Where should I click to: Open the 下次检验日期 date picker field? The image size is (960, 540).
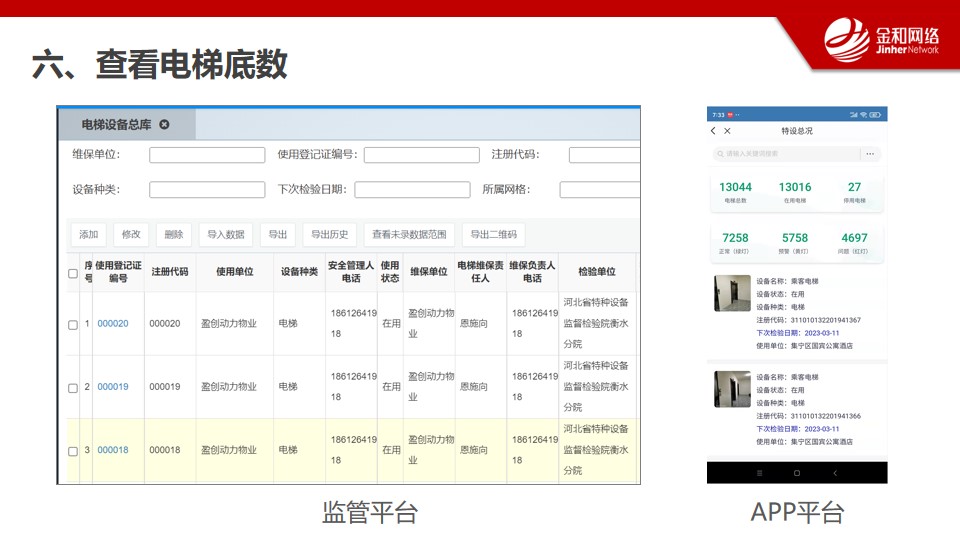pos(412,190)
